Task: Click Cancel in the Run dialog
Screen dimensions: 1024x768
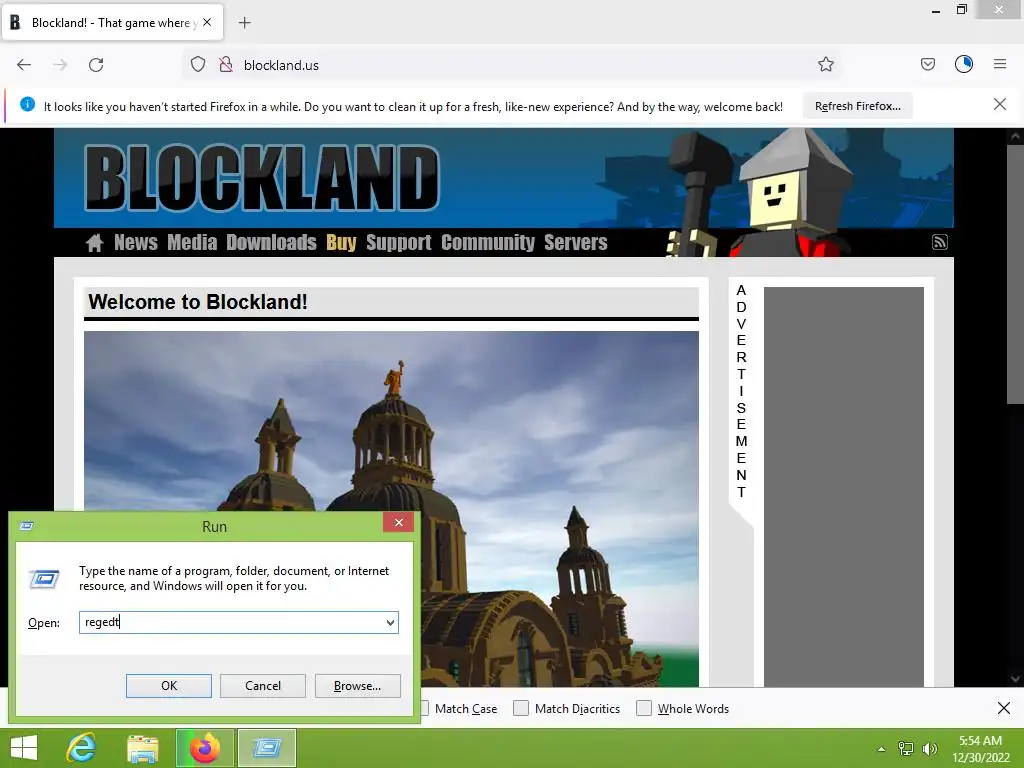Action: (x=263, y=686)
